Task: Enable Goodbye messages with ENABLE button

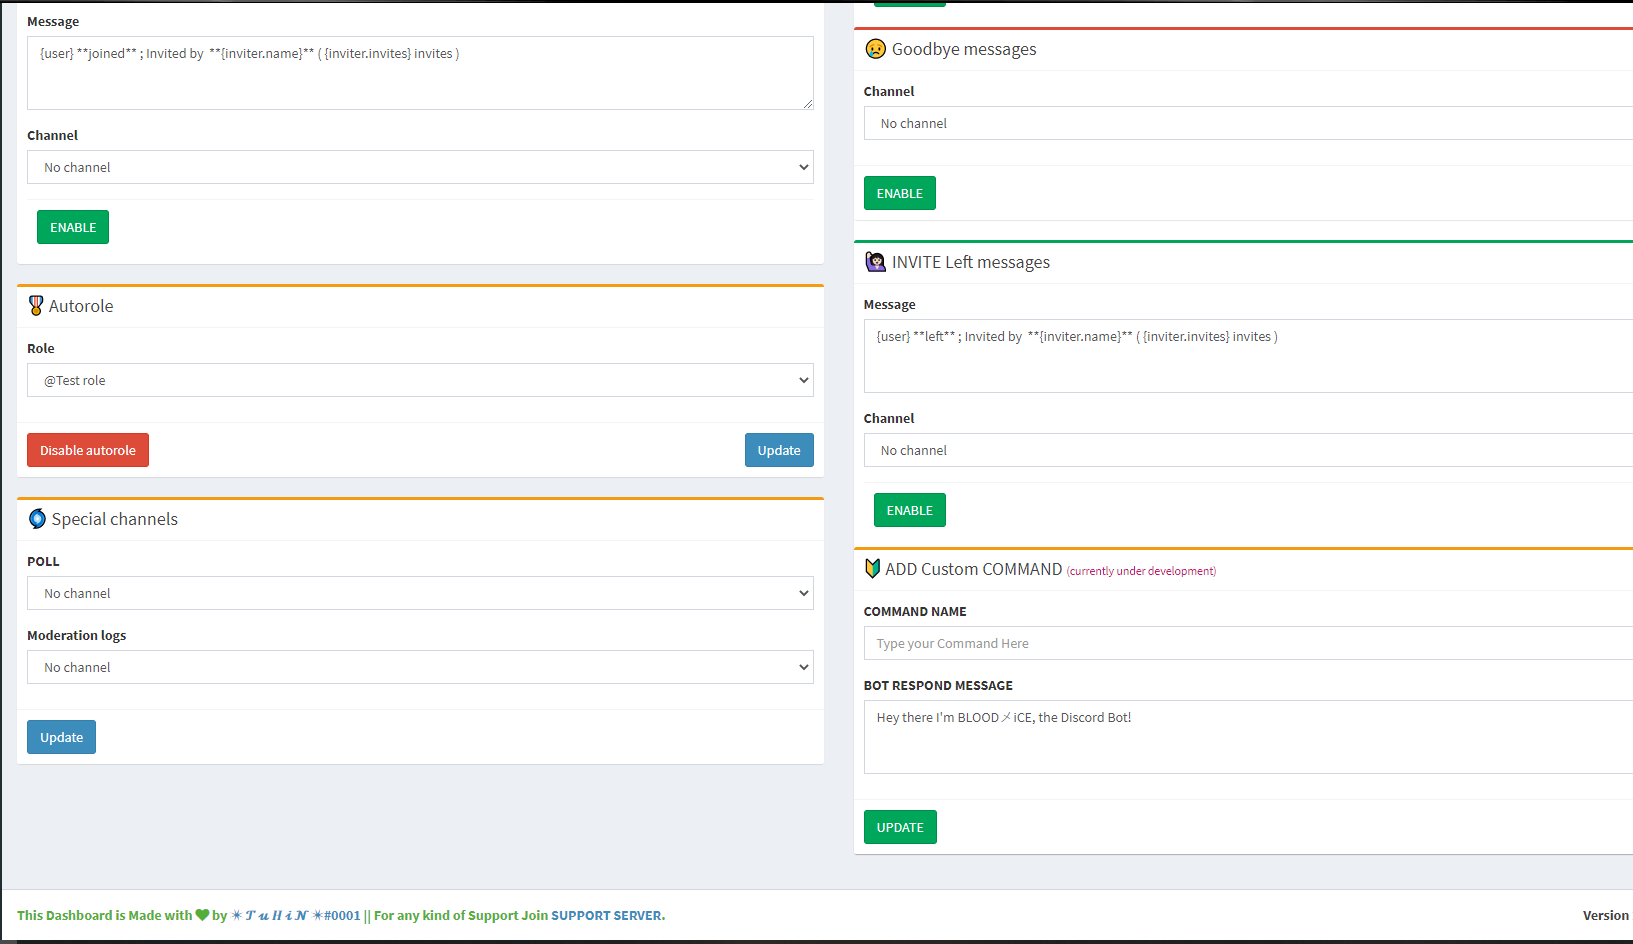Action: point(899,193)
